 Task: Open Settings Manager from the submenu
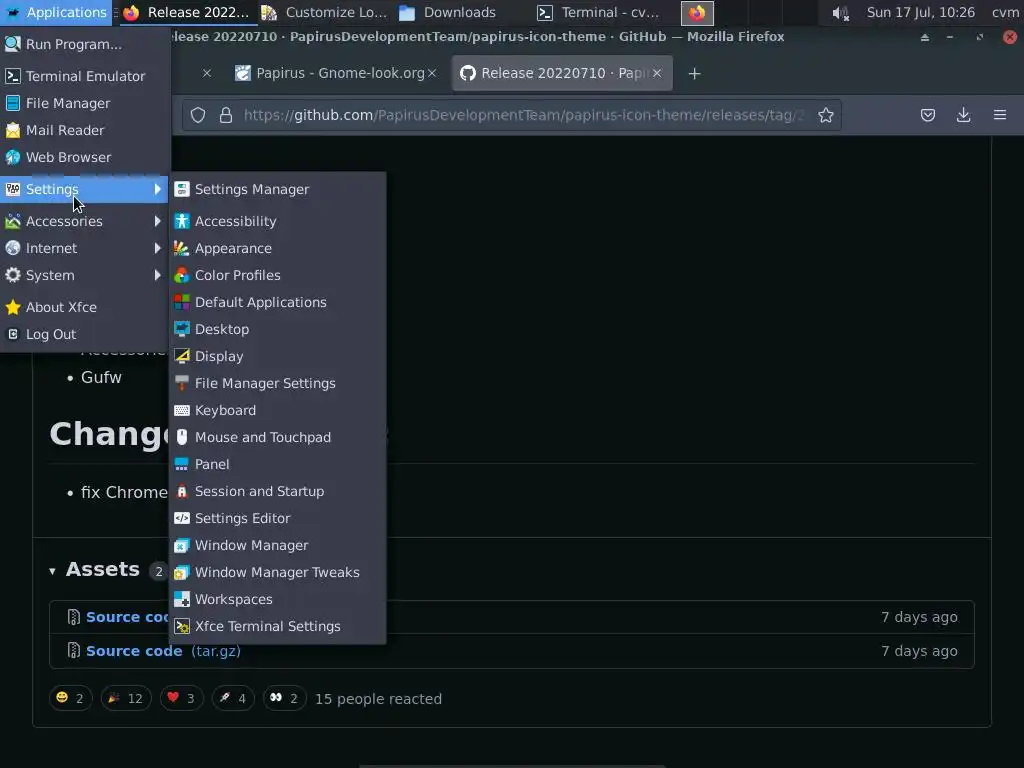click(x=278, y=189)
